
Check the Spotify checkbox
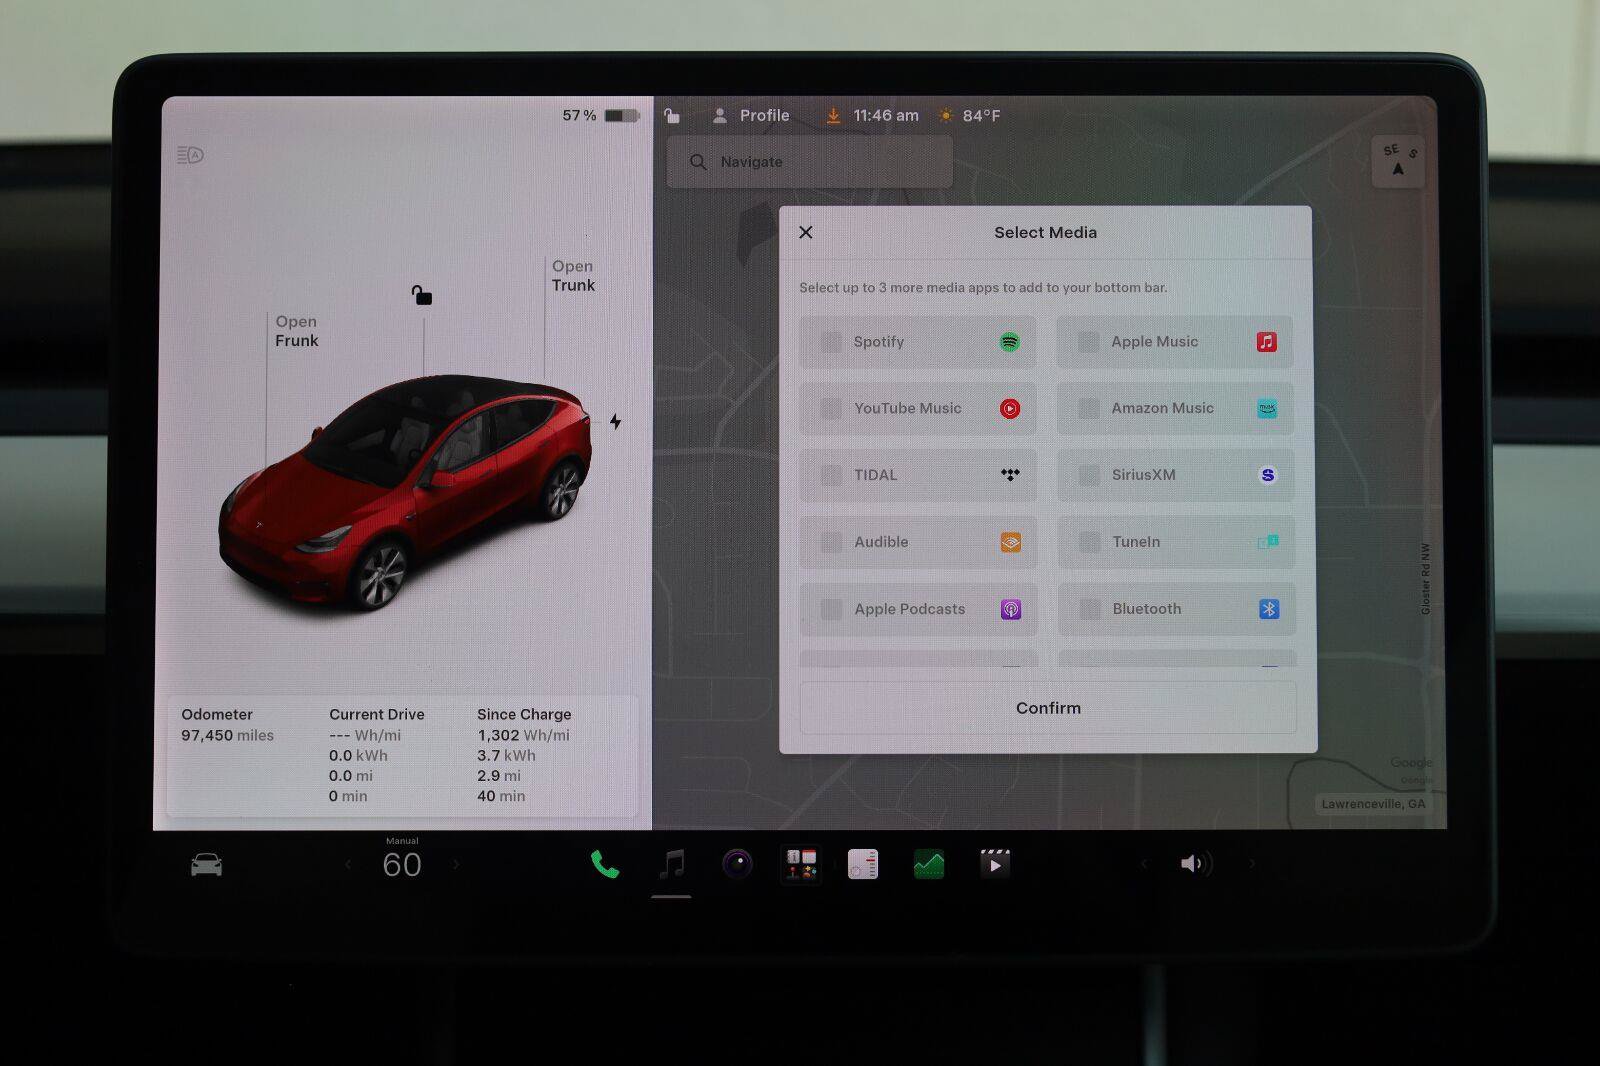(831, 342)
